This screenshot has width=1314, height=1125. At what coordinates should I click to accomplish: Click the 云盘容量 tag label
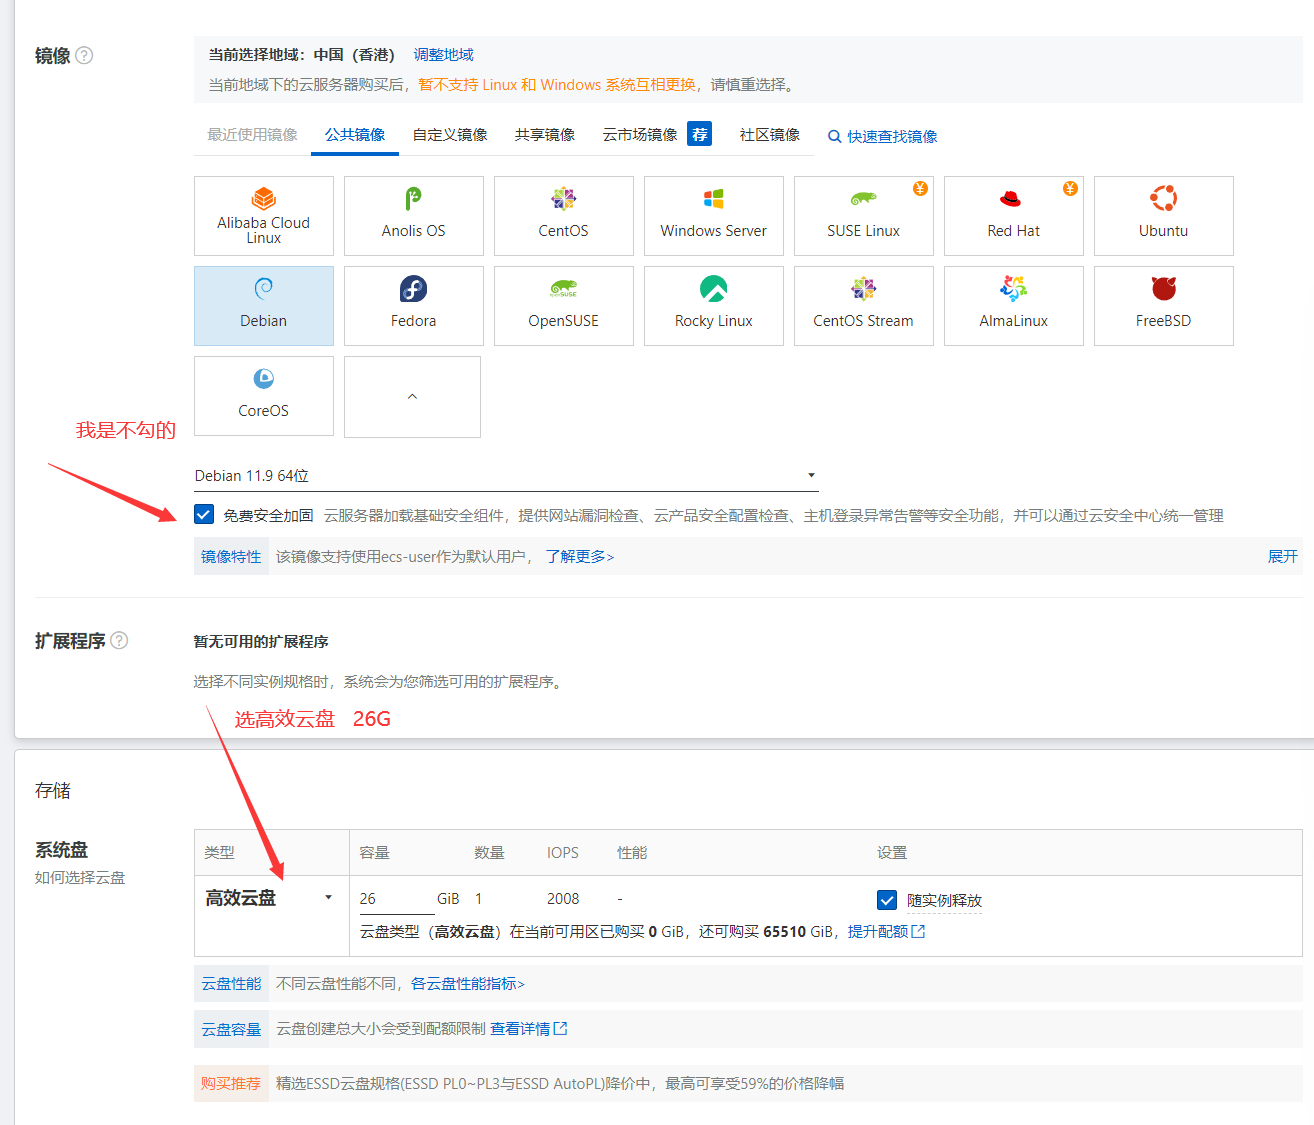tap(231, 1028)
